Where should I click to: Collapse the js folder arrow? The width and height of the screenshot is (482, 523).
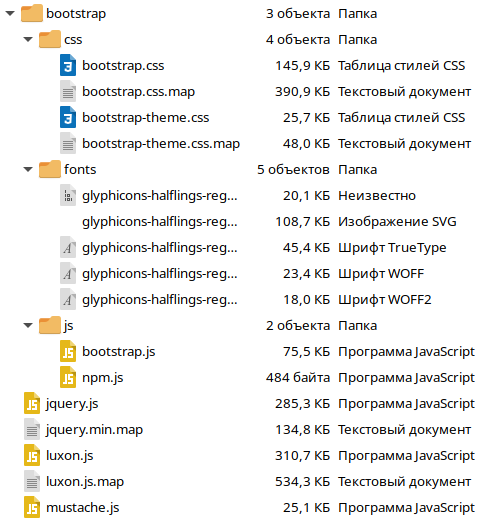point(28,326)
